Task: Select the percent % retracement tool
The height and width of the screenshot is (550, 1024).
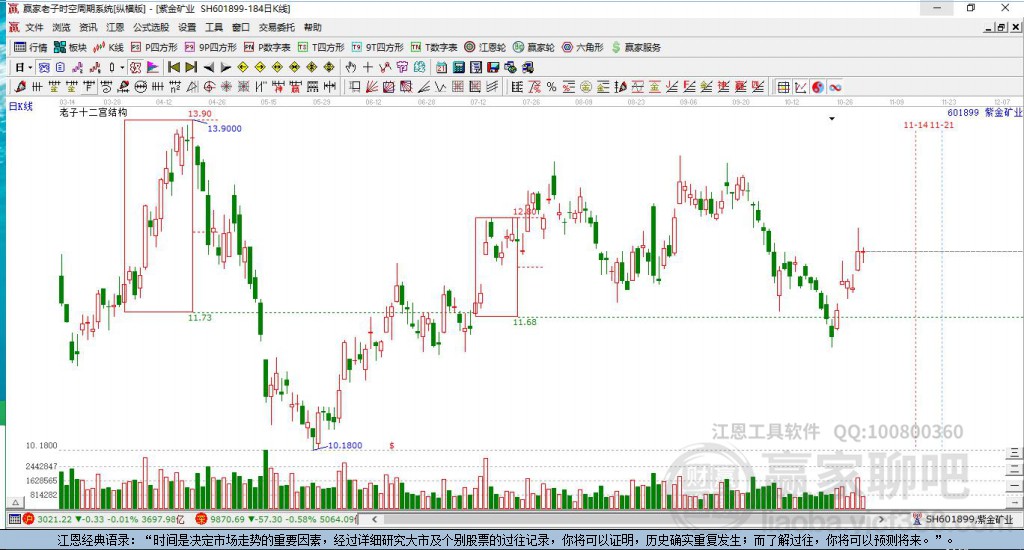Action: [x=551, y=87]
